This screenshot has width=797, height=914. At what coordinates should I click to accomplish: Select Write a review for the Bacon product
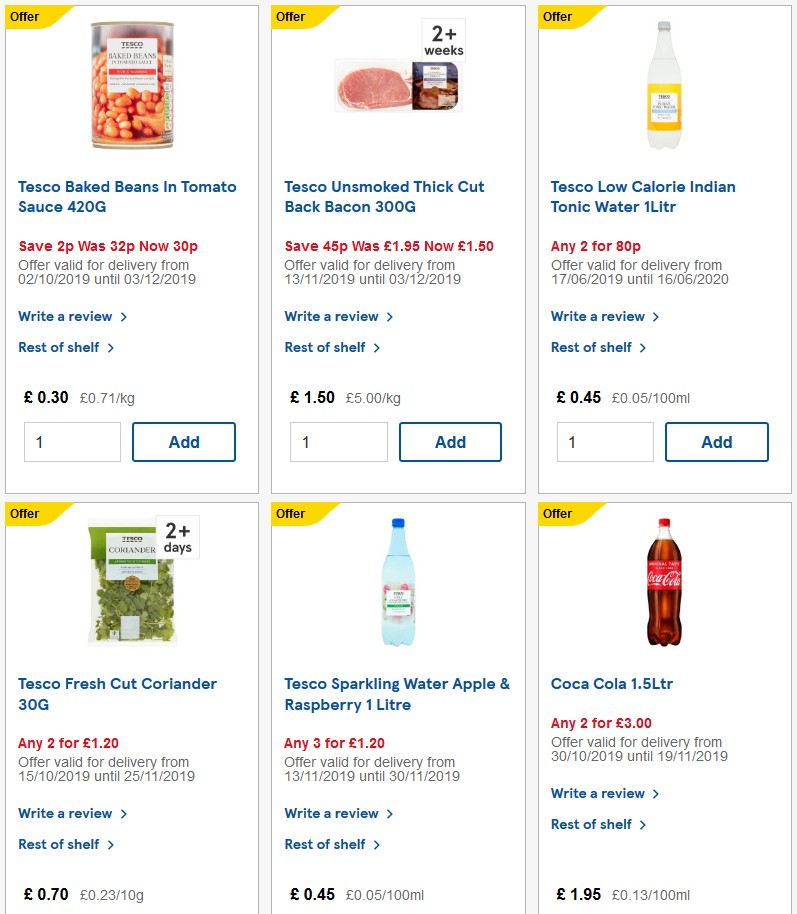click(331, 316)
